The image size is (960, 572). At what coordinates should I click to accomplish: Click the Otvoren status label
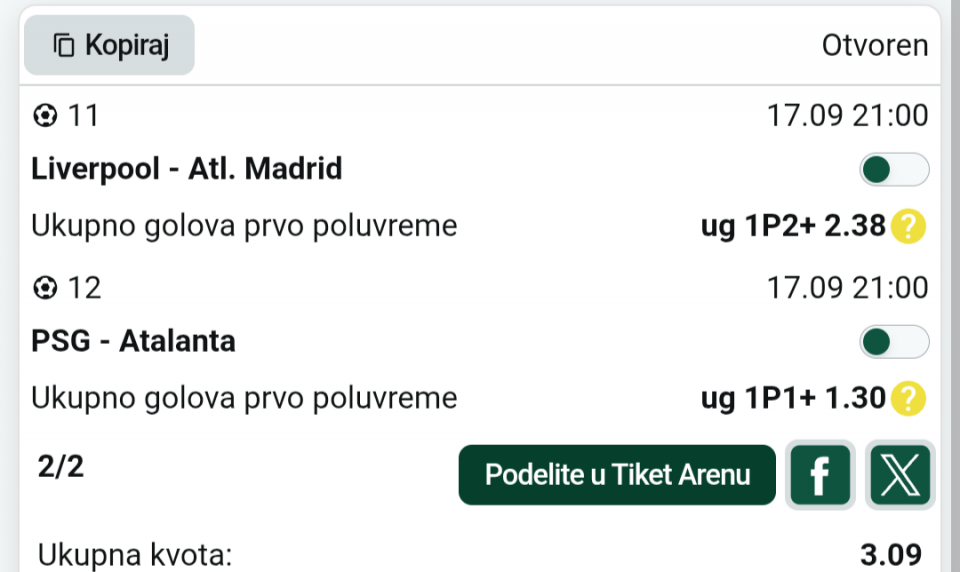[x=875, y=45]
